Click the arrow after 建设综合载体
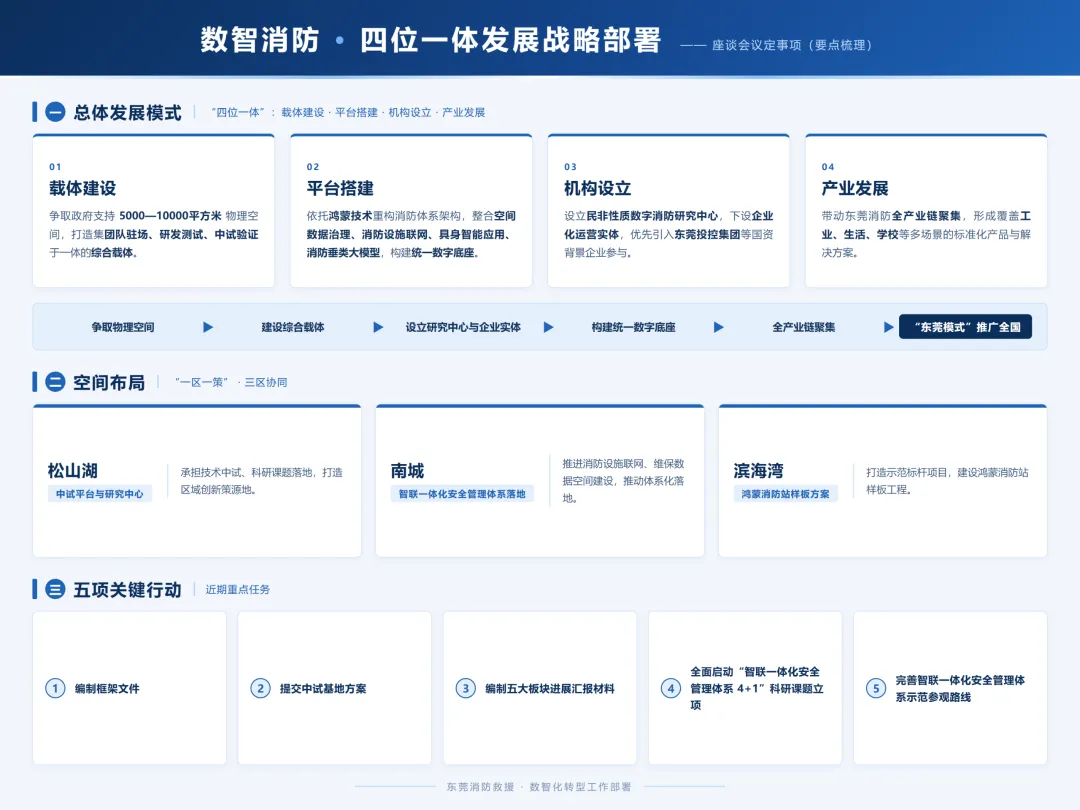Screen dimensions: 1080x810 point(378,327)
